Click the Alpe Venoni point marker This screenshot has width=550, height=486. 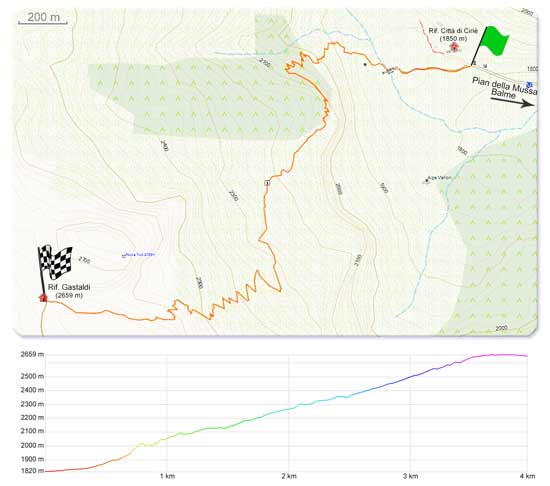[x=427, y=180]
